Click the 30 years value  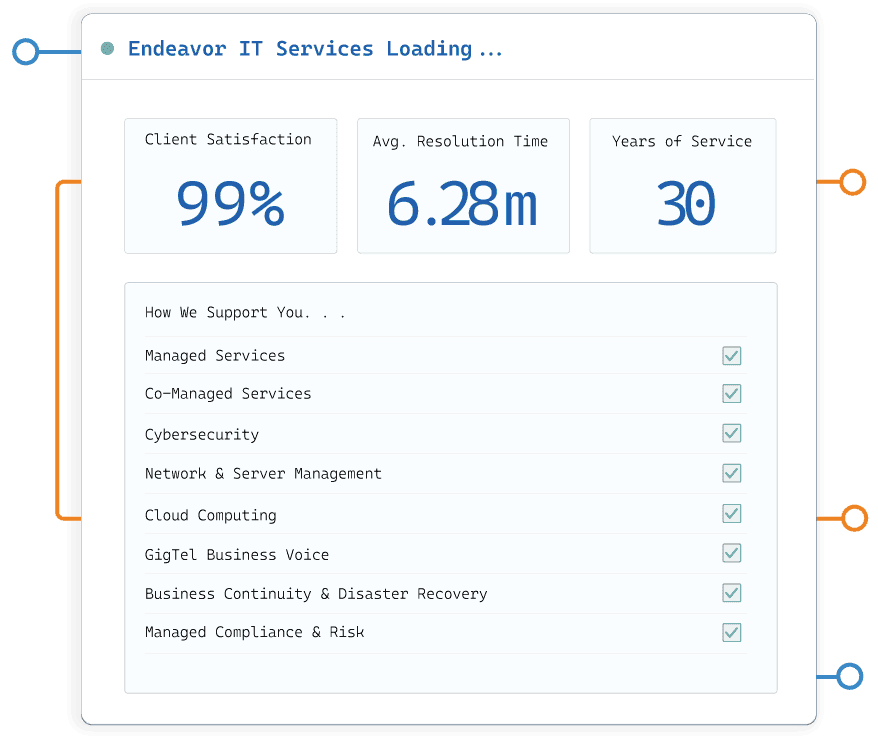pos(686,203)
